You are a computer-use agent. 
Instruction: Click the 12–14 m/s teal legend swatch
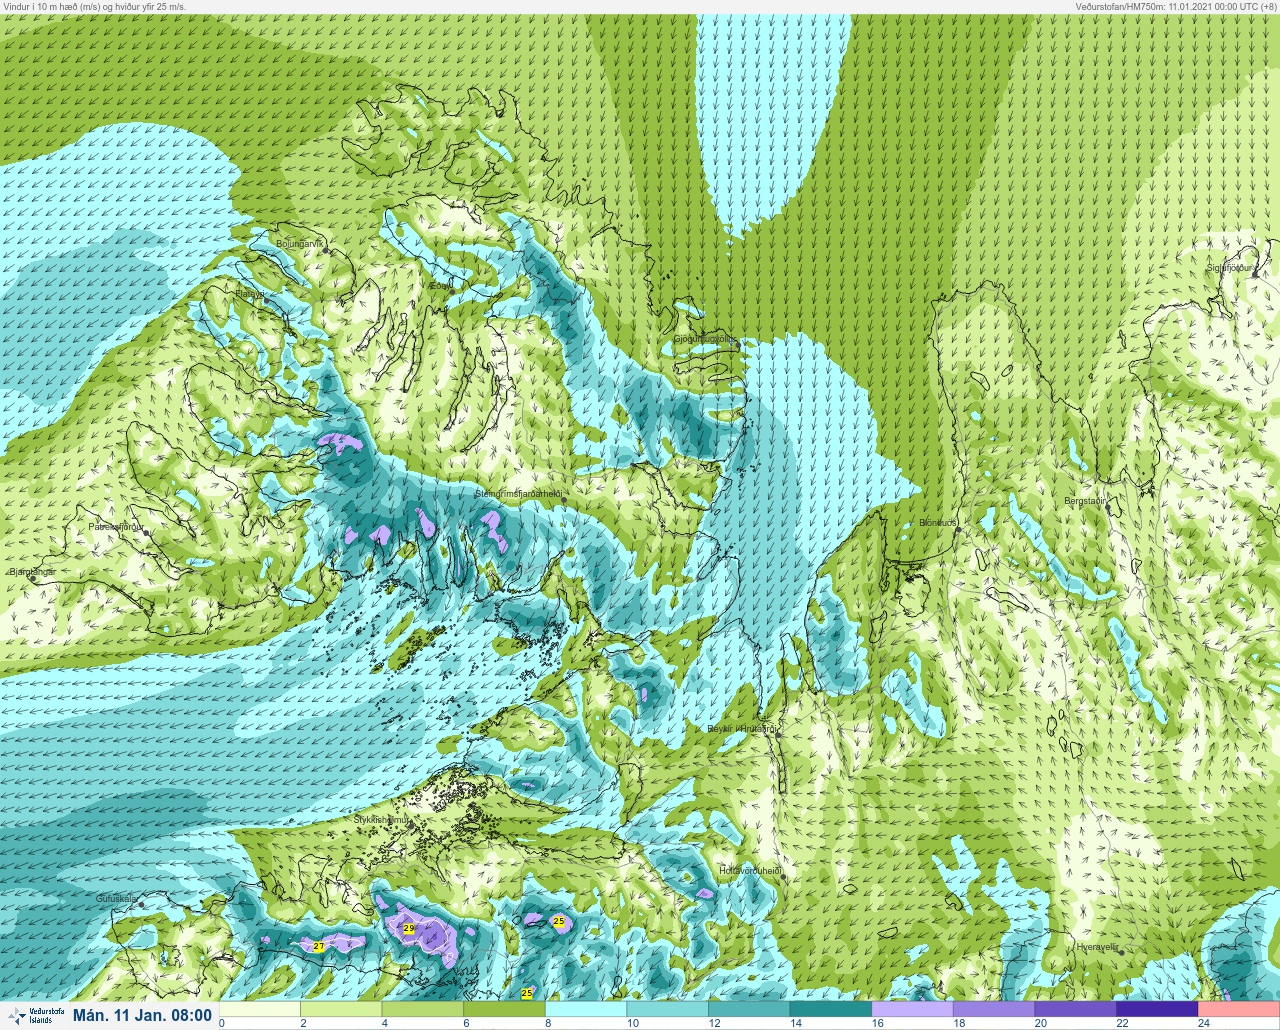(750, 1009)
